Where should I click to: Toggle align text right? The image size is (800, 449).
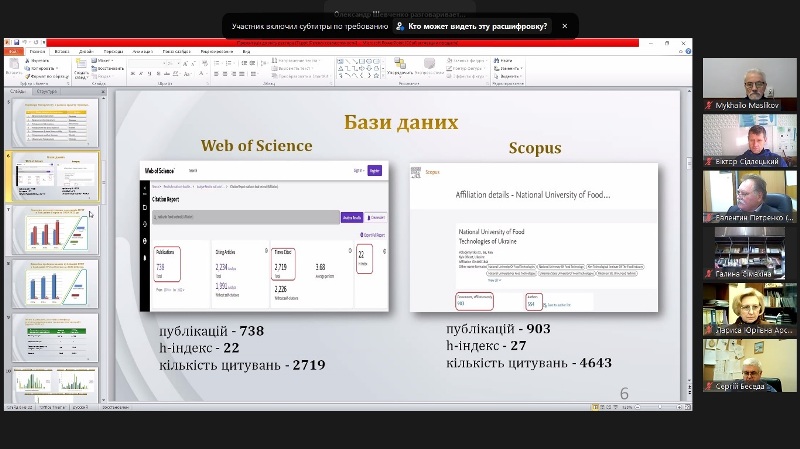(x=234, y=74)
